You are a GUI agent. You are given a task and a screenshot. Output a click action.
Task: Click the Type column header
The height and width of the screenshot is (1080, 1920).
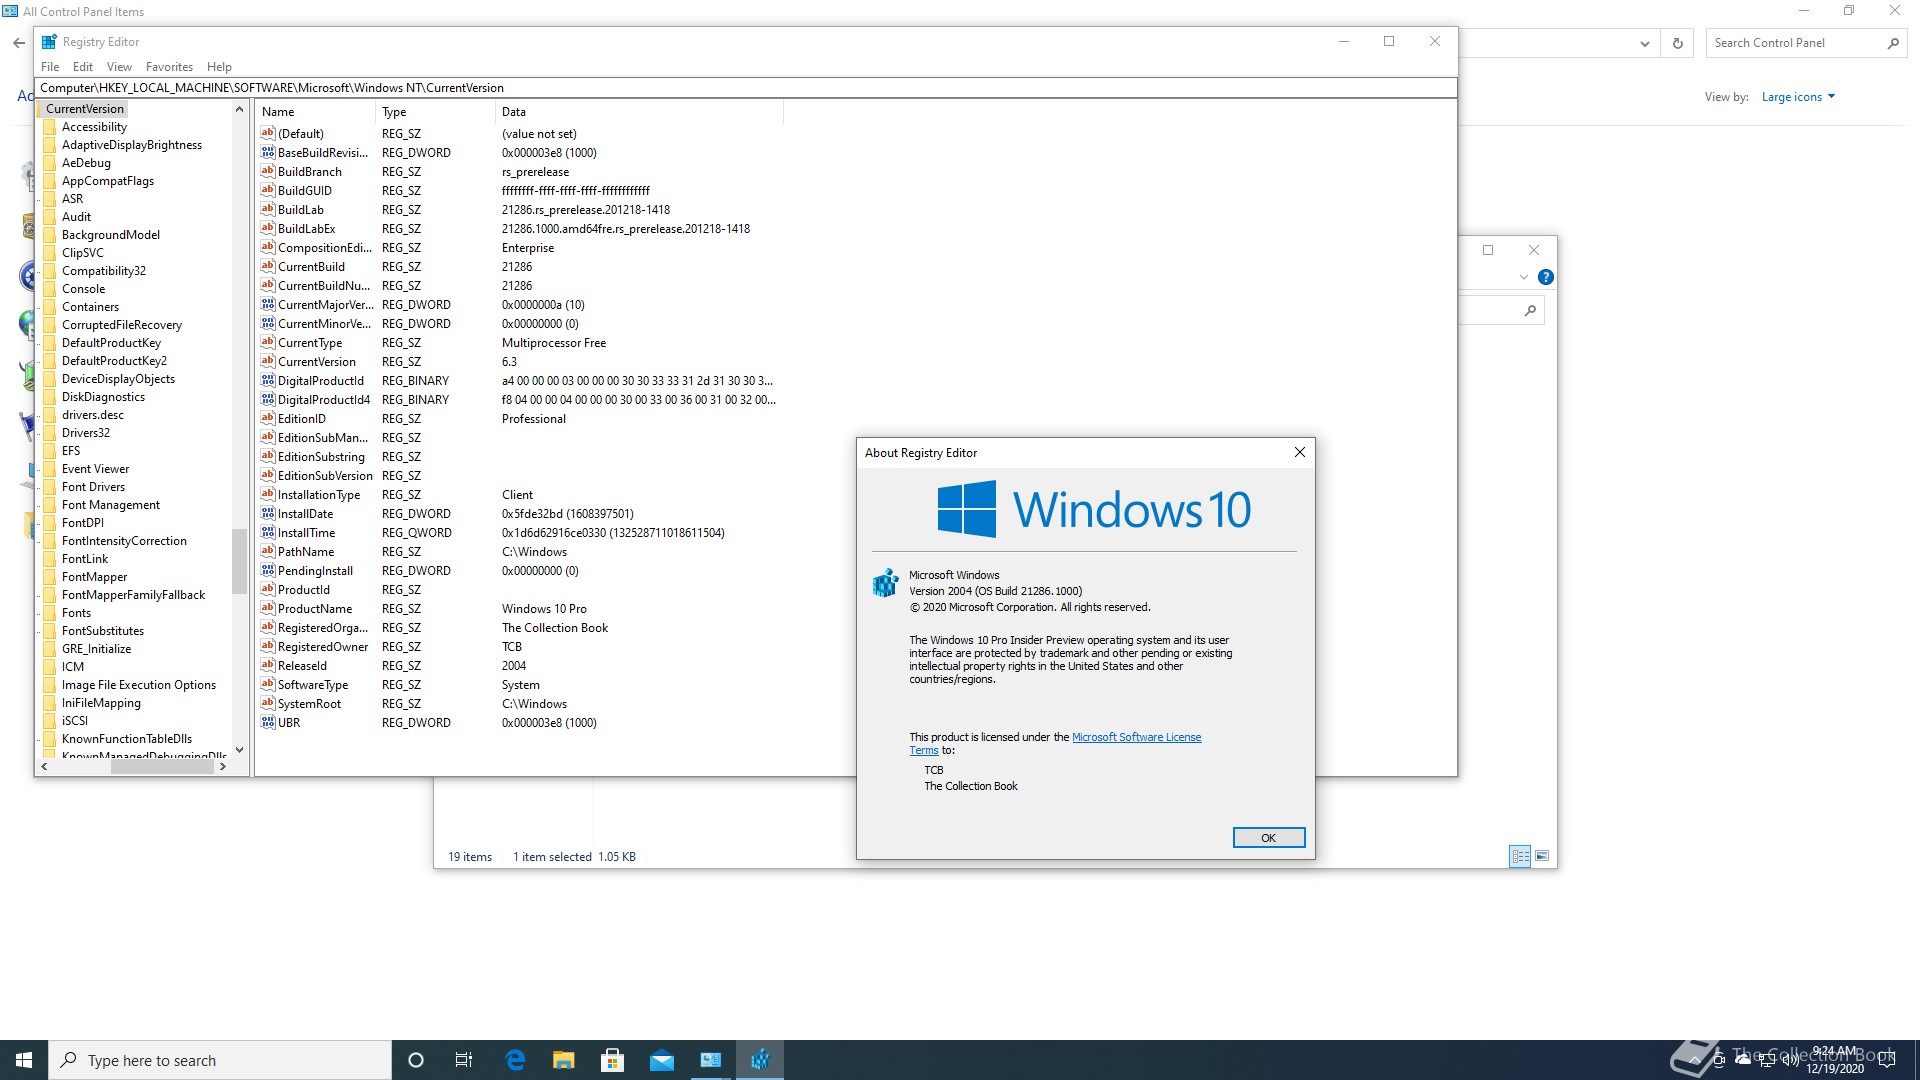point(435,112)
